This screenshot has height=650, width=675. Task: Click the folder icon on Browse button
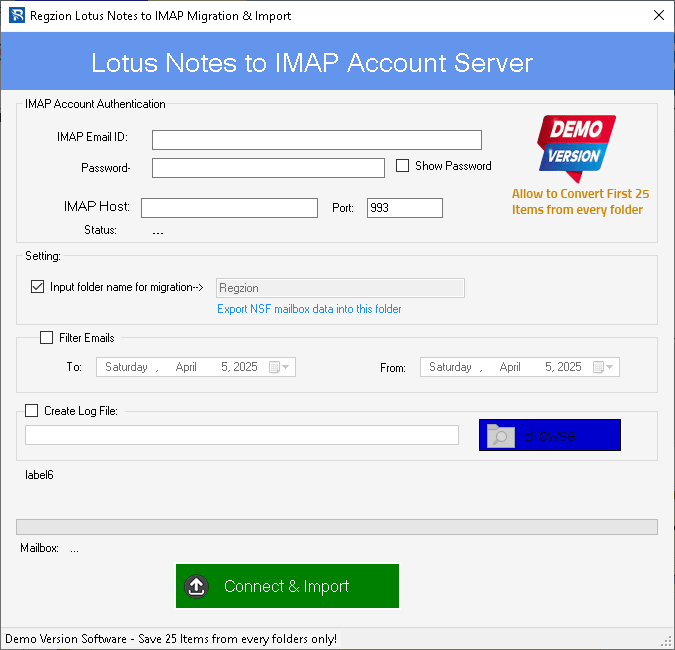pos(500,435)
